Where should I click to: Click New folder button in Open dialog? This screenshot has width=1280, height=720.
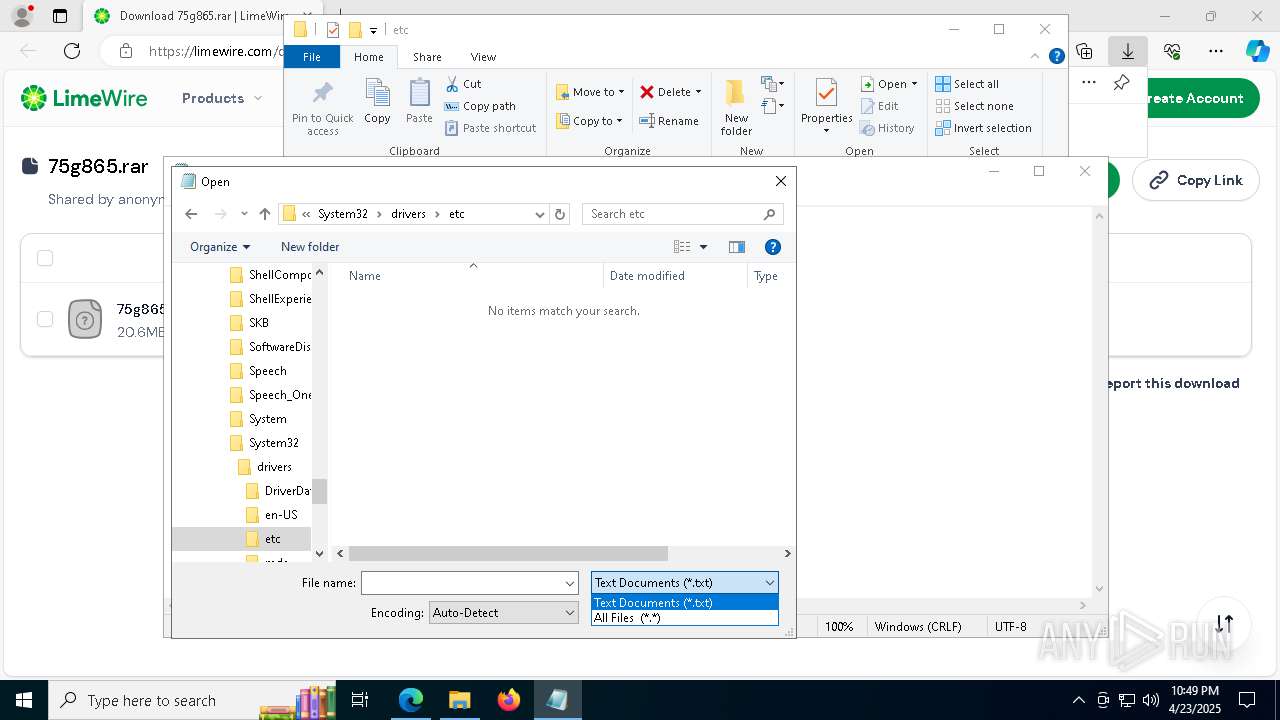click(310, 247)
